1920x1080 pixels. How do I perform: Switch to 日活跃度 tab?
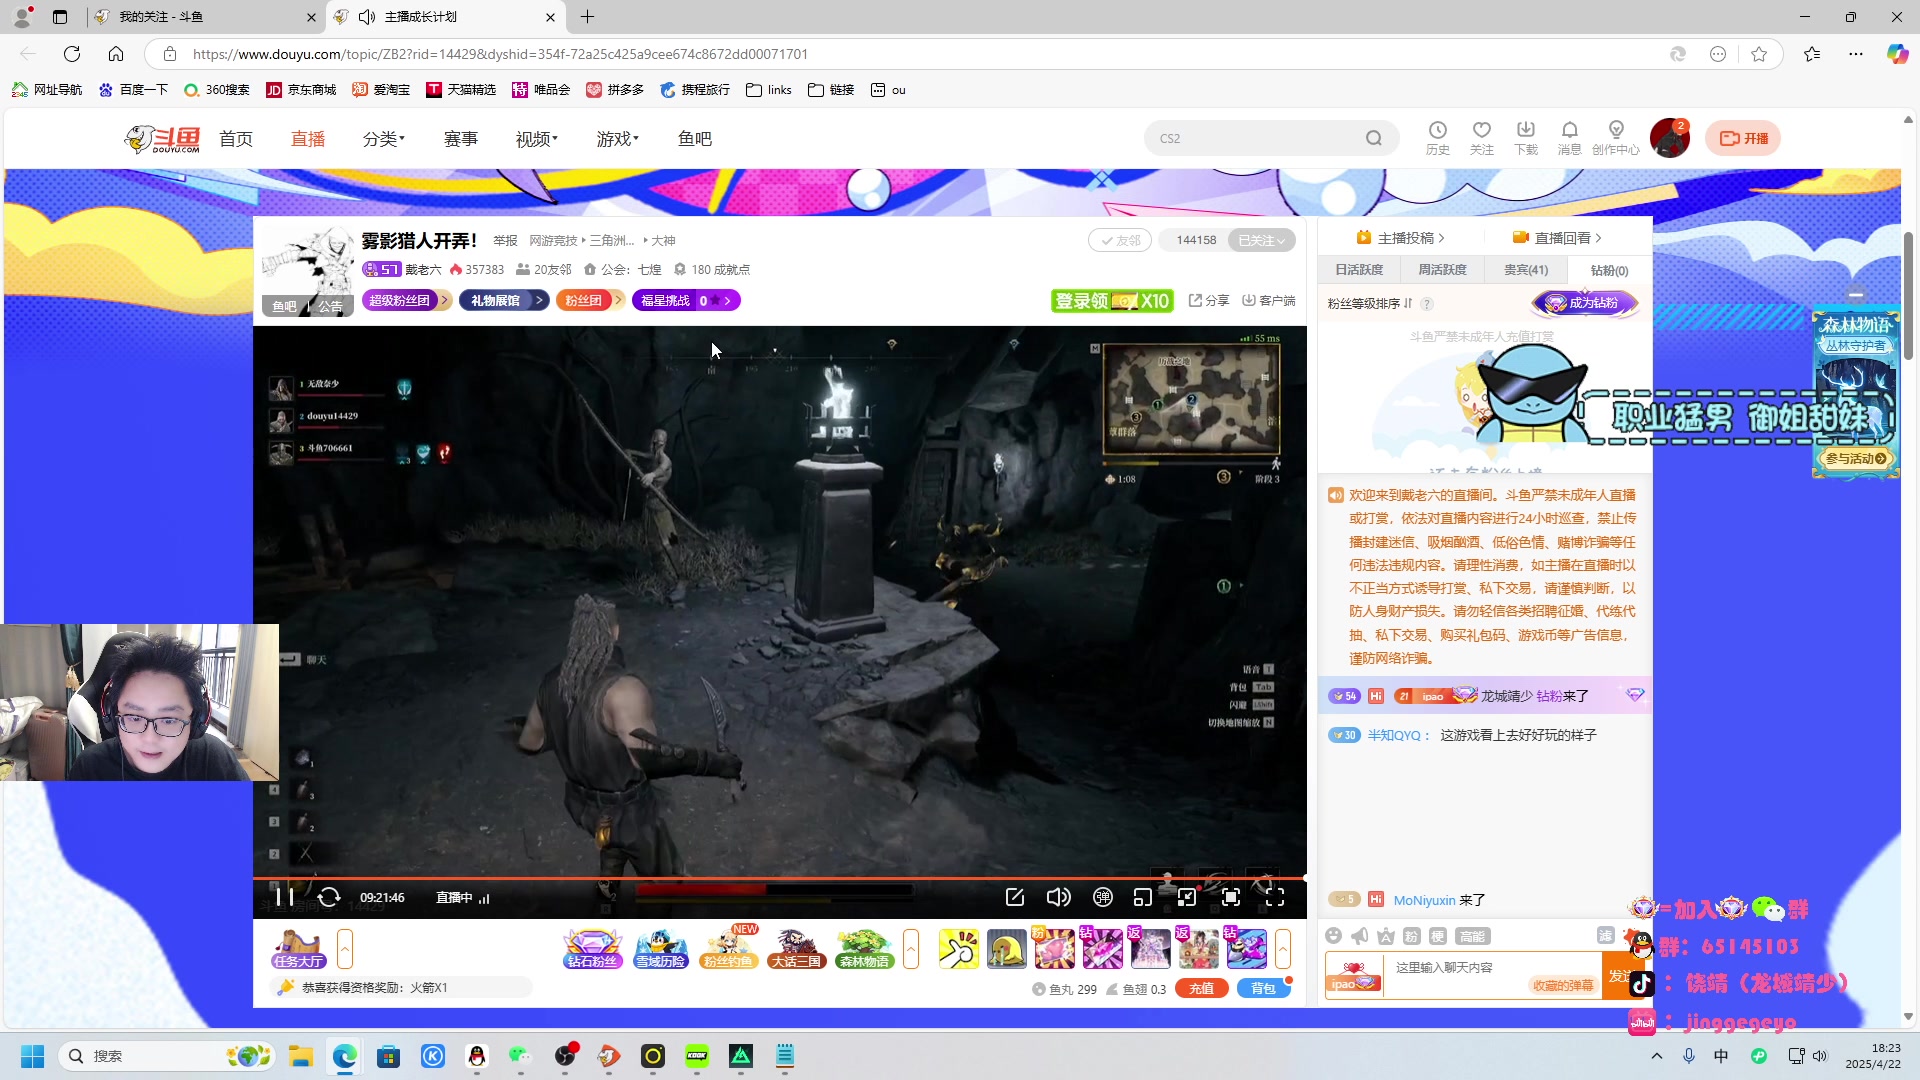pos(1359,270)
